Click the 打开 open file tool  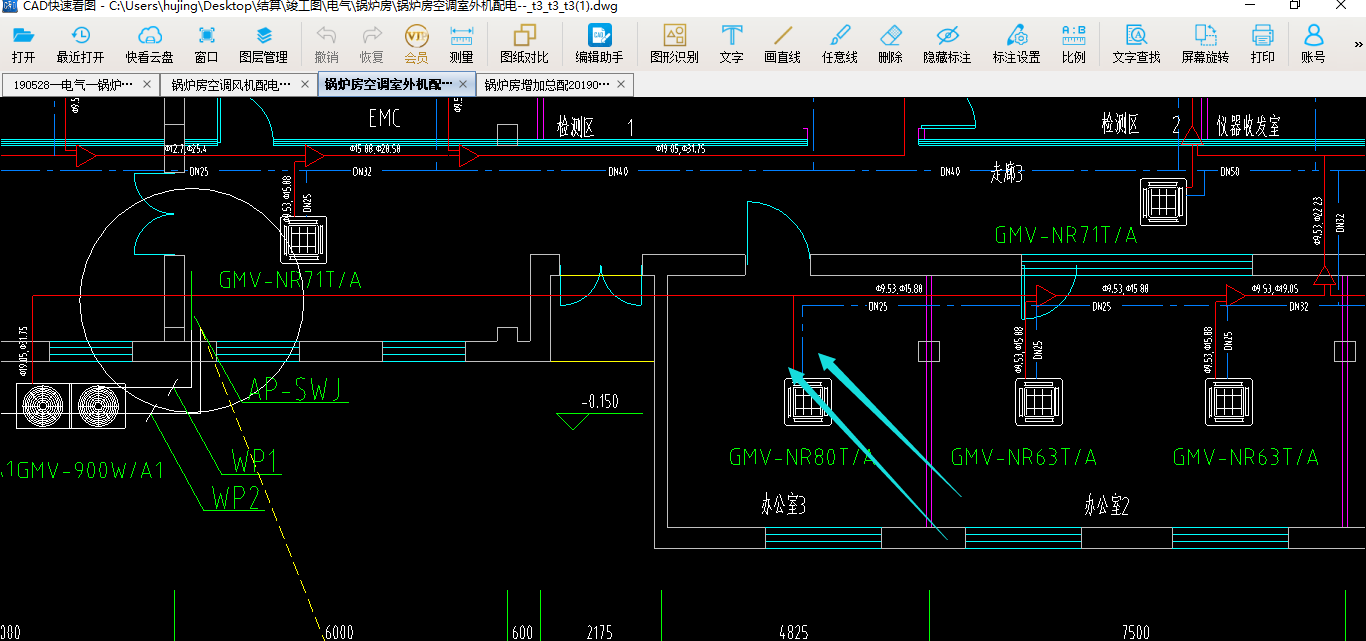pos(23,45)
